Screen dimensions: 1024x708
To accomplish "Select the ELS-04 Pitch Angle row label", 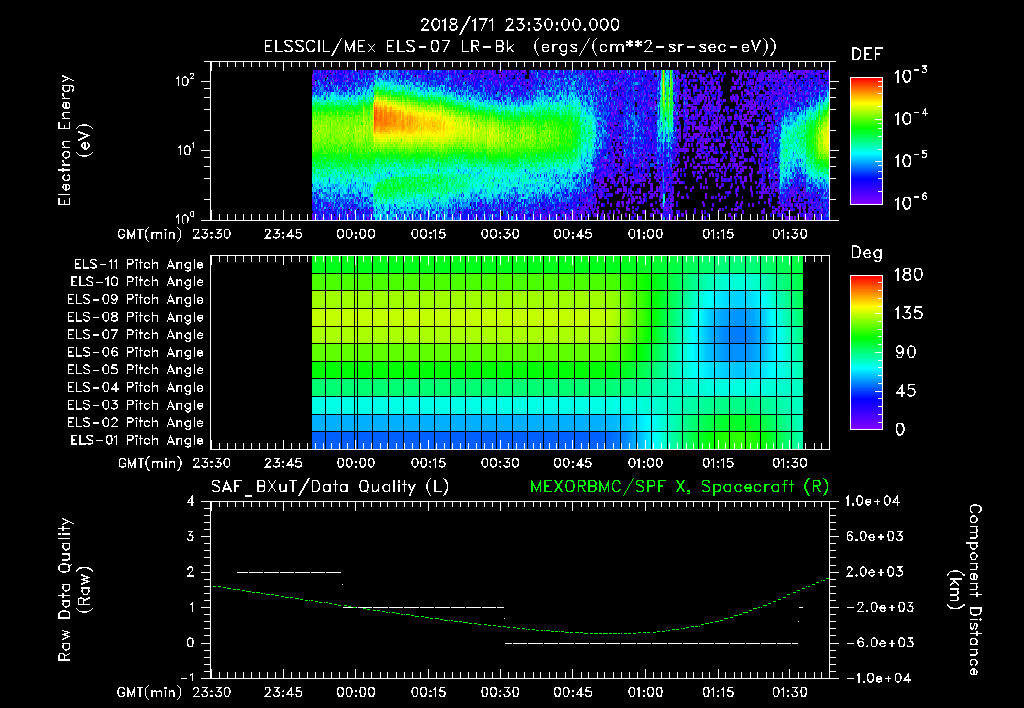I will coord(136,387).
